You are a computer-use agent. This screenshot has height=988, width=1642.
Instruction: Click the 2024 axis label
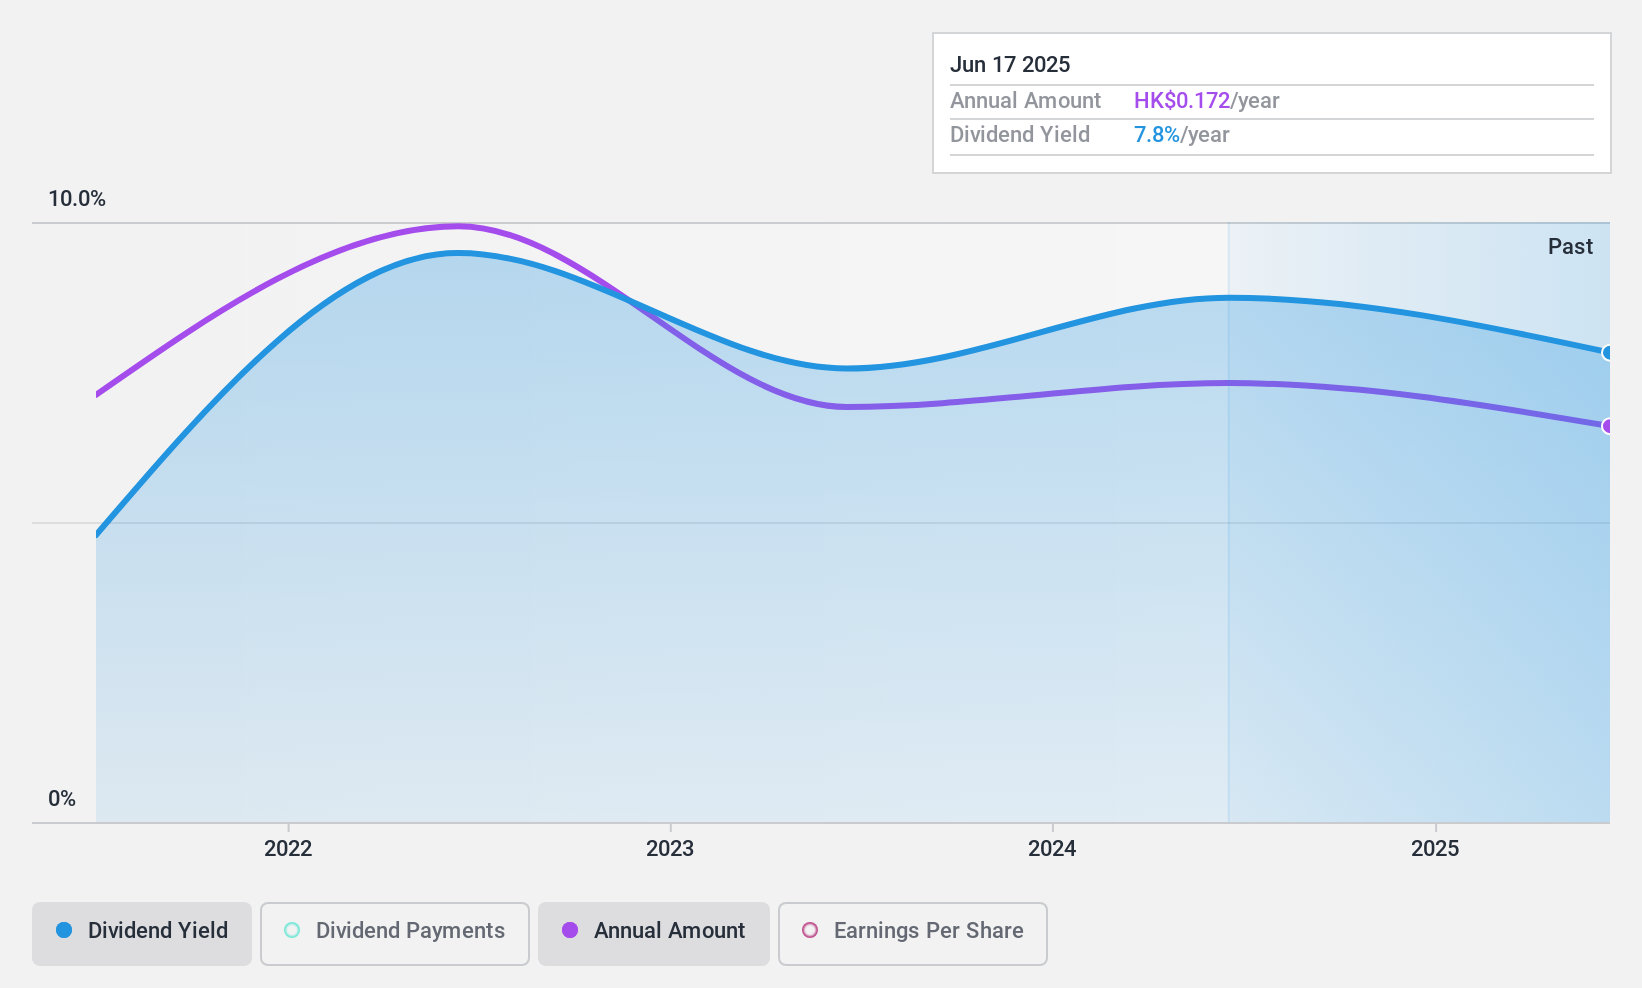tap(1052, 849)
